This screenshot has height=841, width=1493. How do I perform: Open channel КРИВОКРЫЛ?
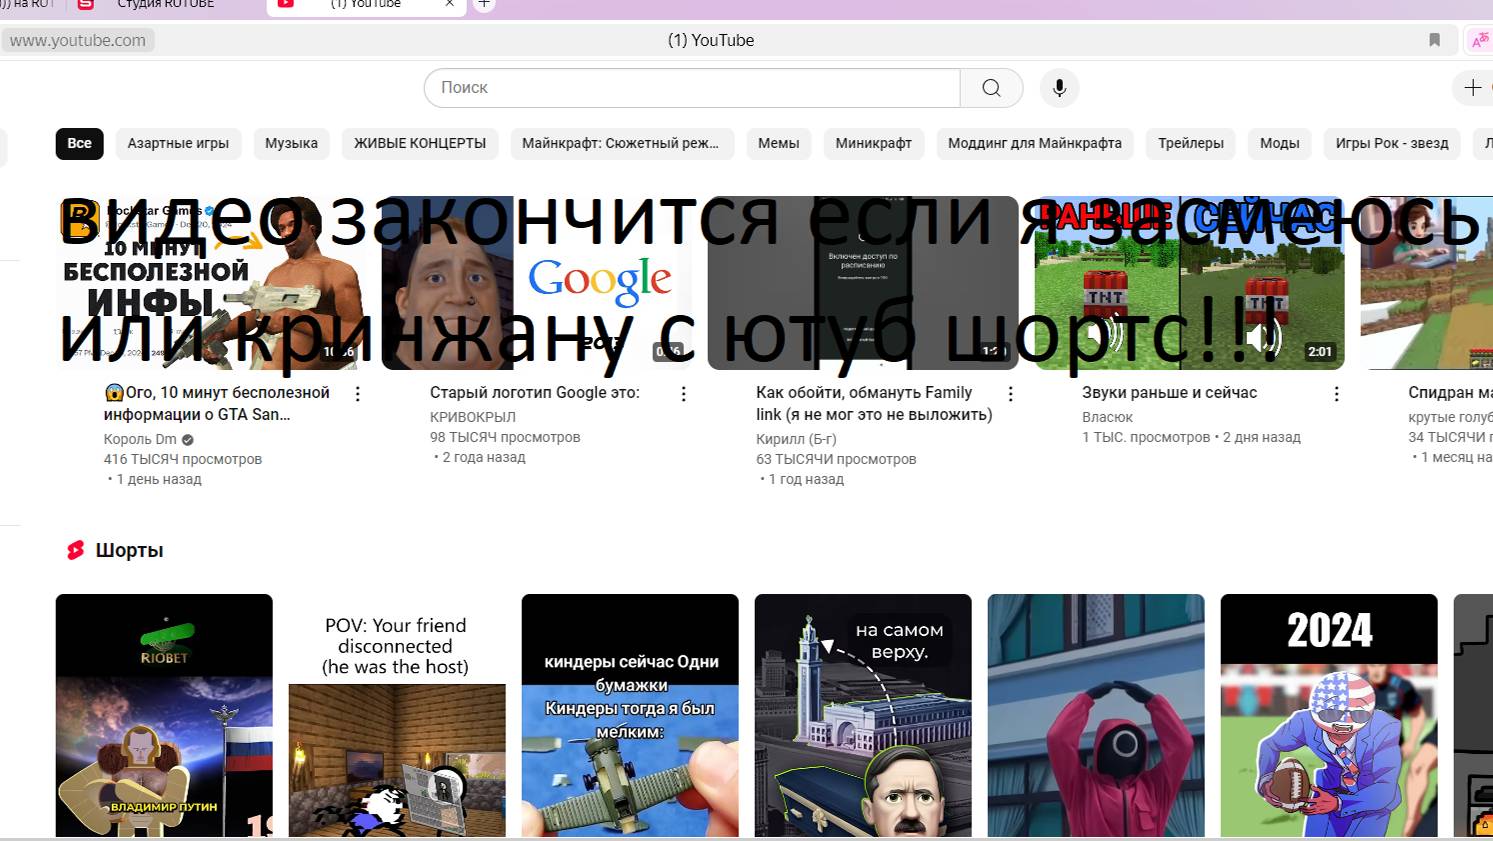tap(473, 417)
